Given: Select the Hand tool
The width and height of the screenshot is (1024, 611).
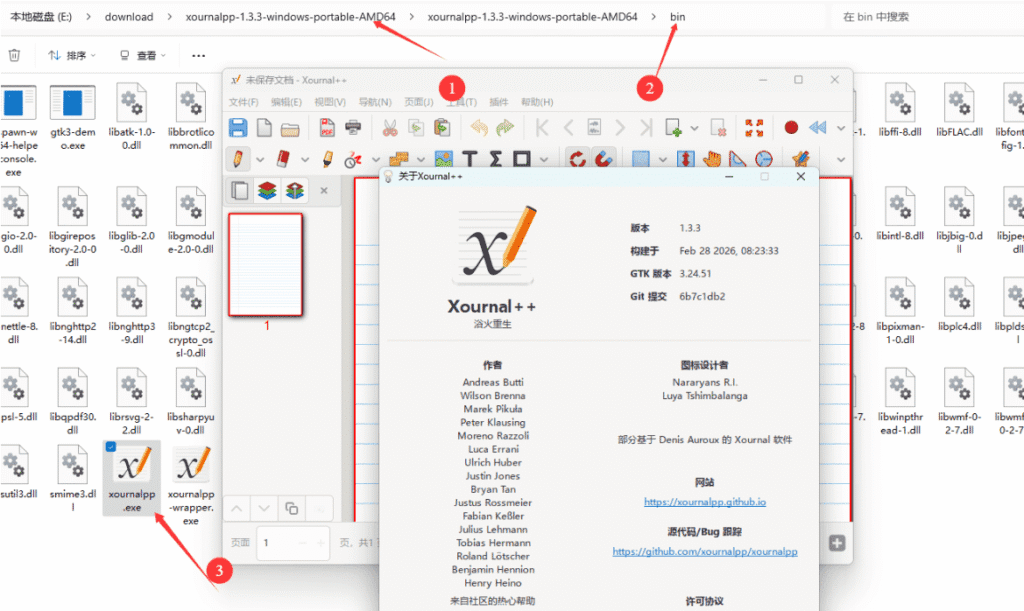Looking at the screenshot, I should pyautogui.click(x=711, y=159).
